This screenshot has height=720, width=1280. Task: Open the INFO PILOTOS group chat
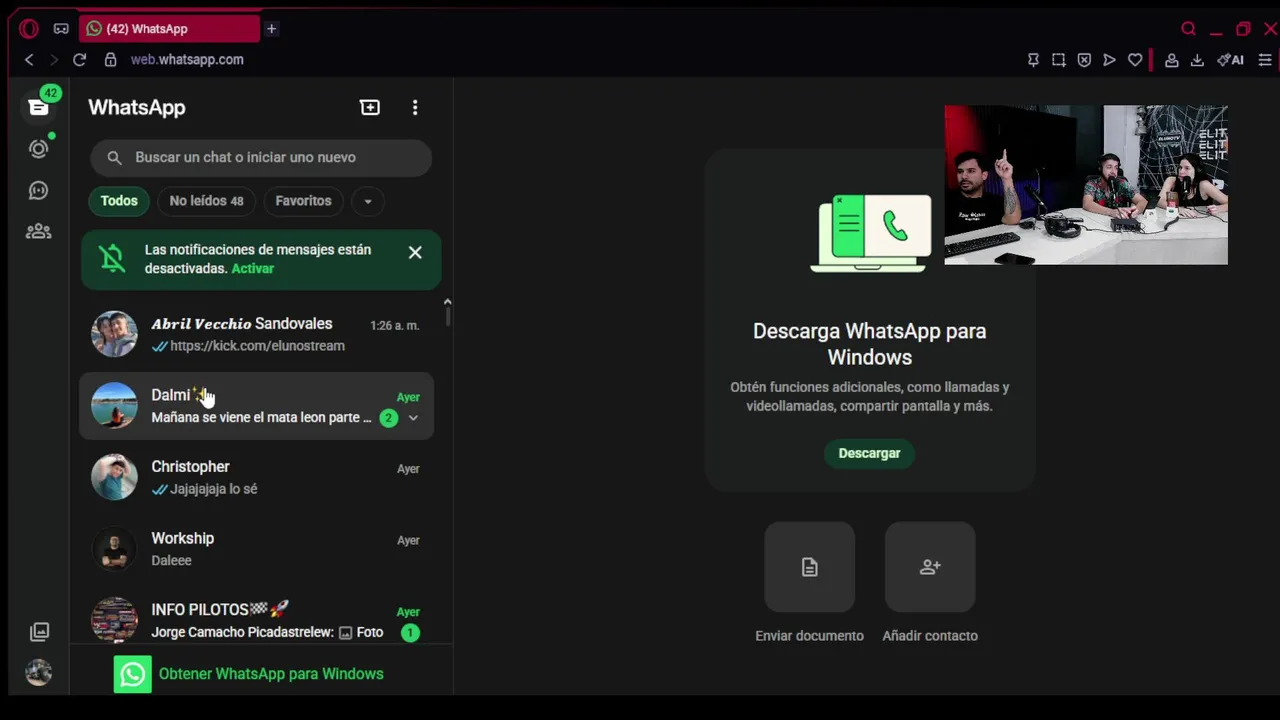[x=256, y=620]
